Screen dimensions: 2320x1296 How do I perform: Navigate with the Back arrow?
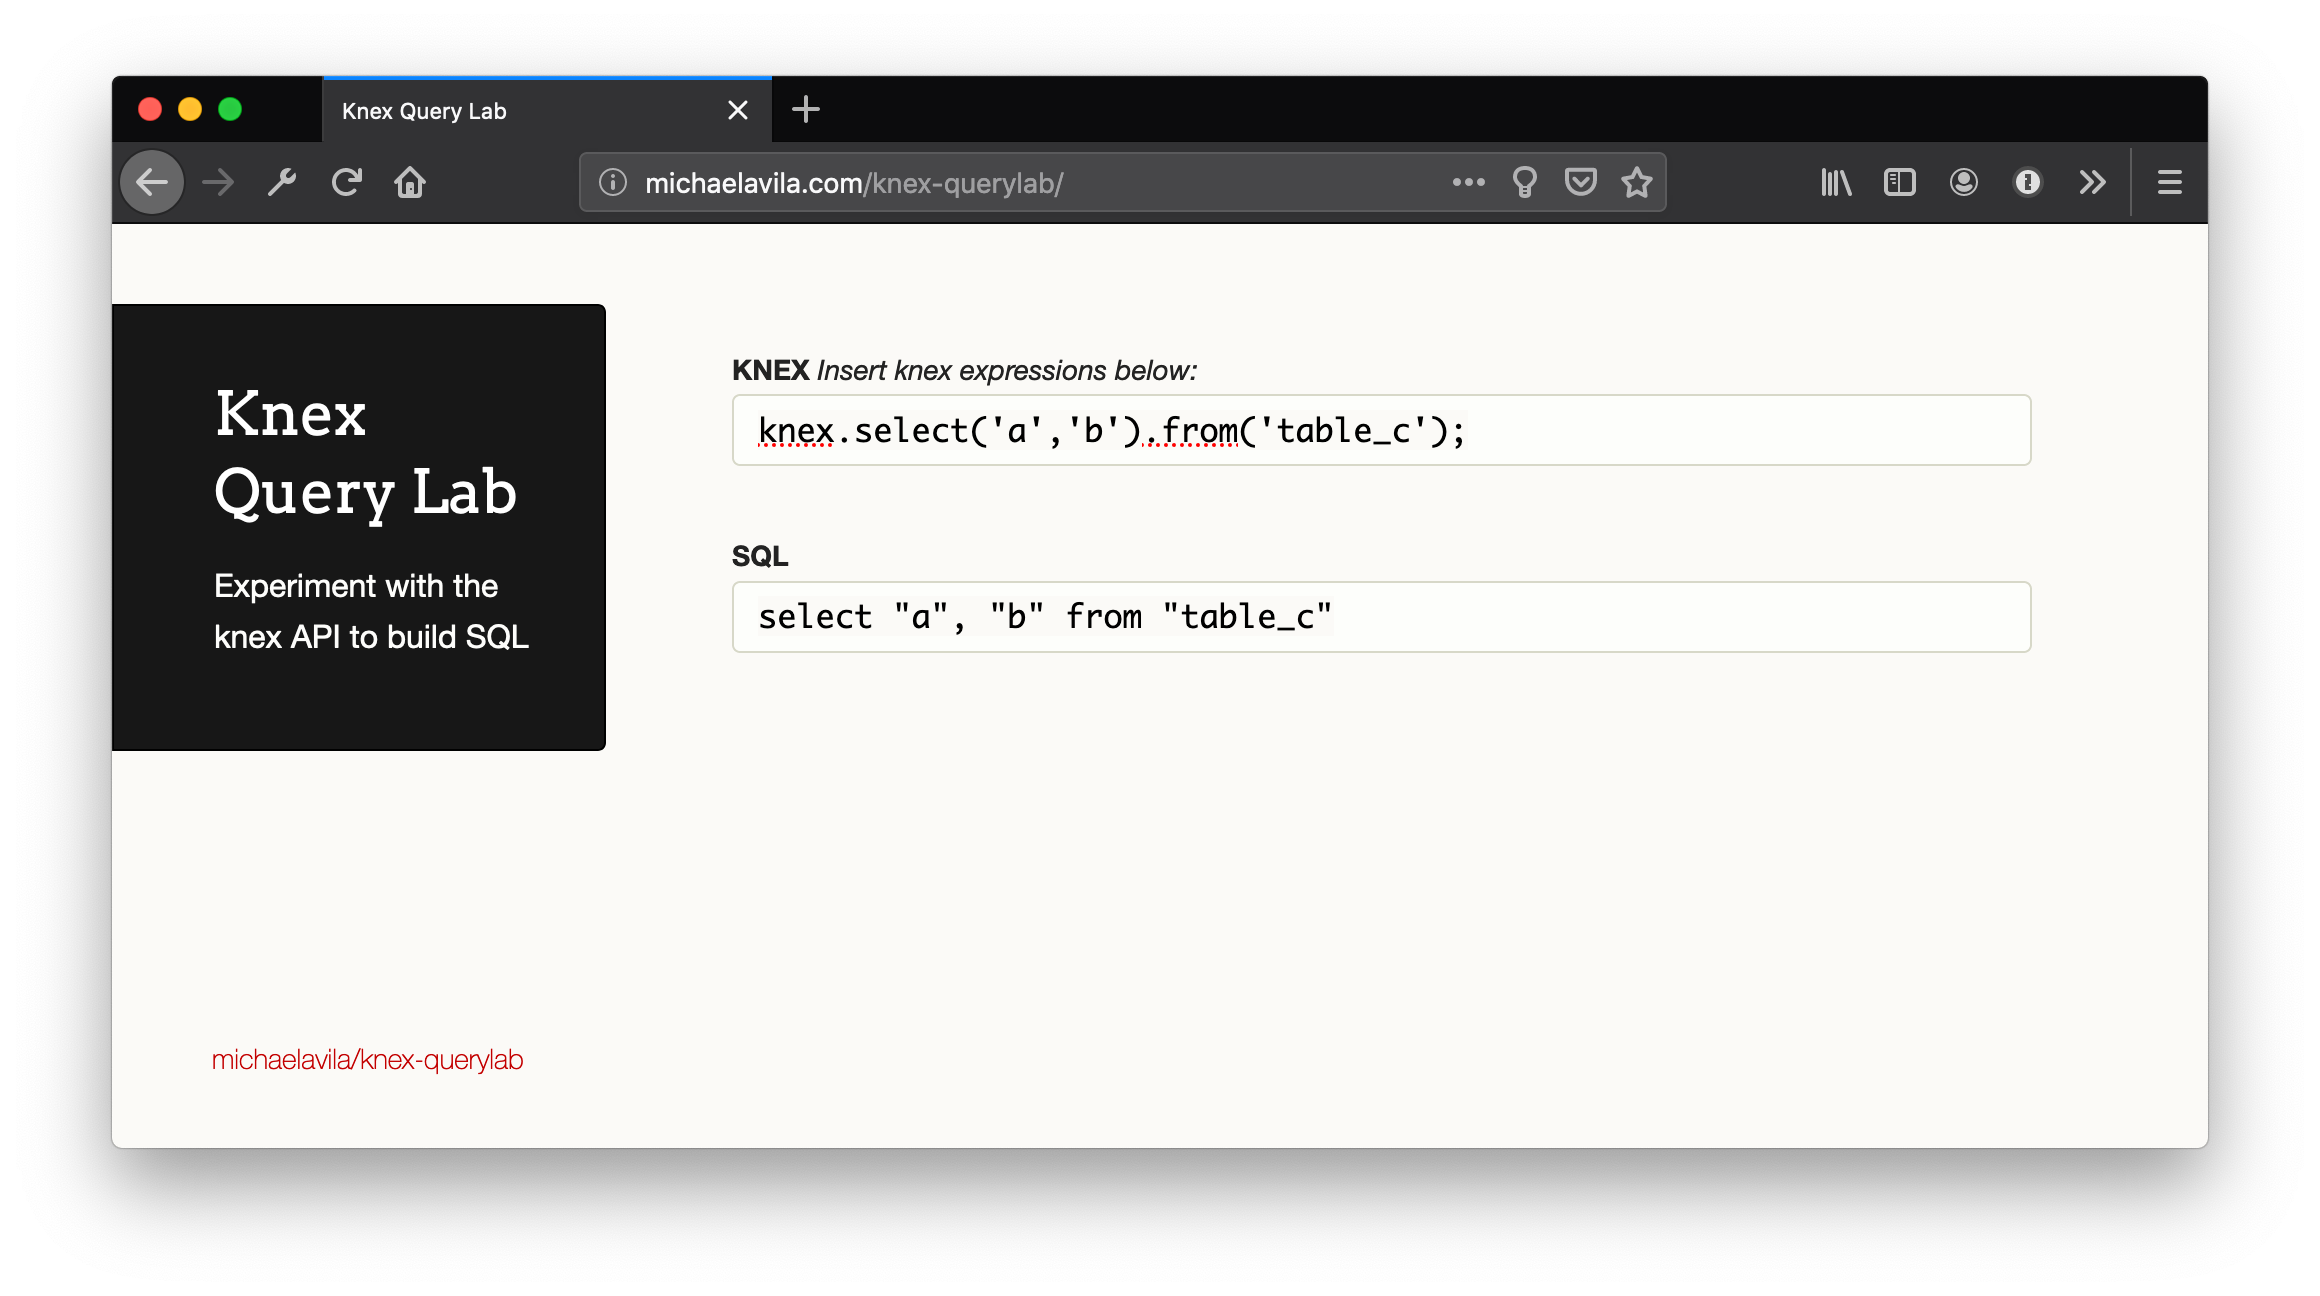(x=152, y=182)
